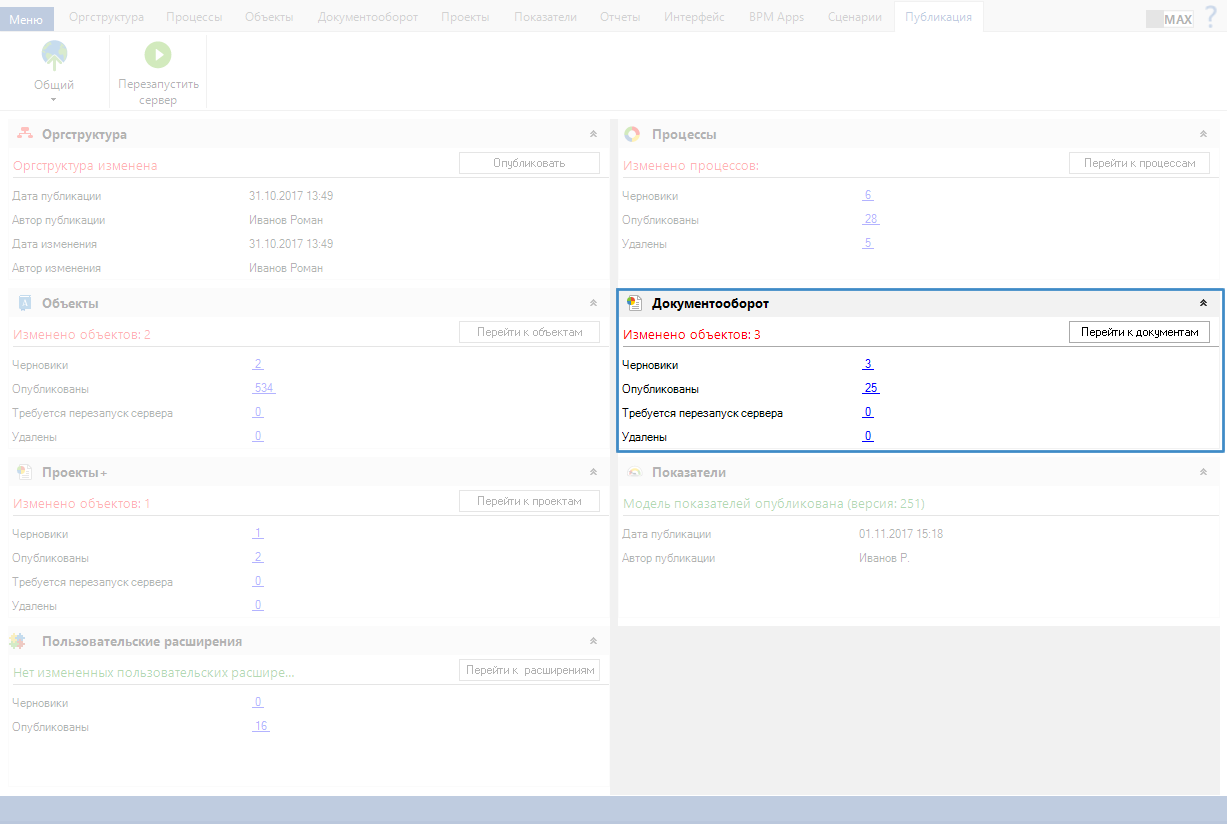This screenshot has height=824, width=1227.
Task: Click the Общий publication icon
Action: [54, 56]
